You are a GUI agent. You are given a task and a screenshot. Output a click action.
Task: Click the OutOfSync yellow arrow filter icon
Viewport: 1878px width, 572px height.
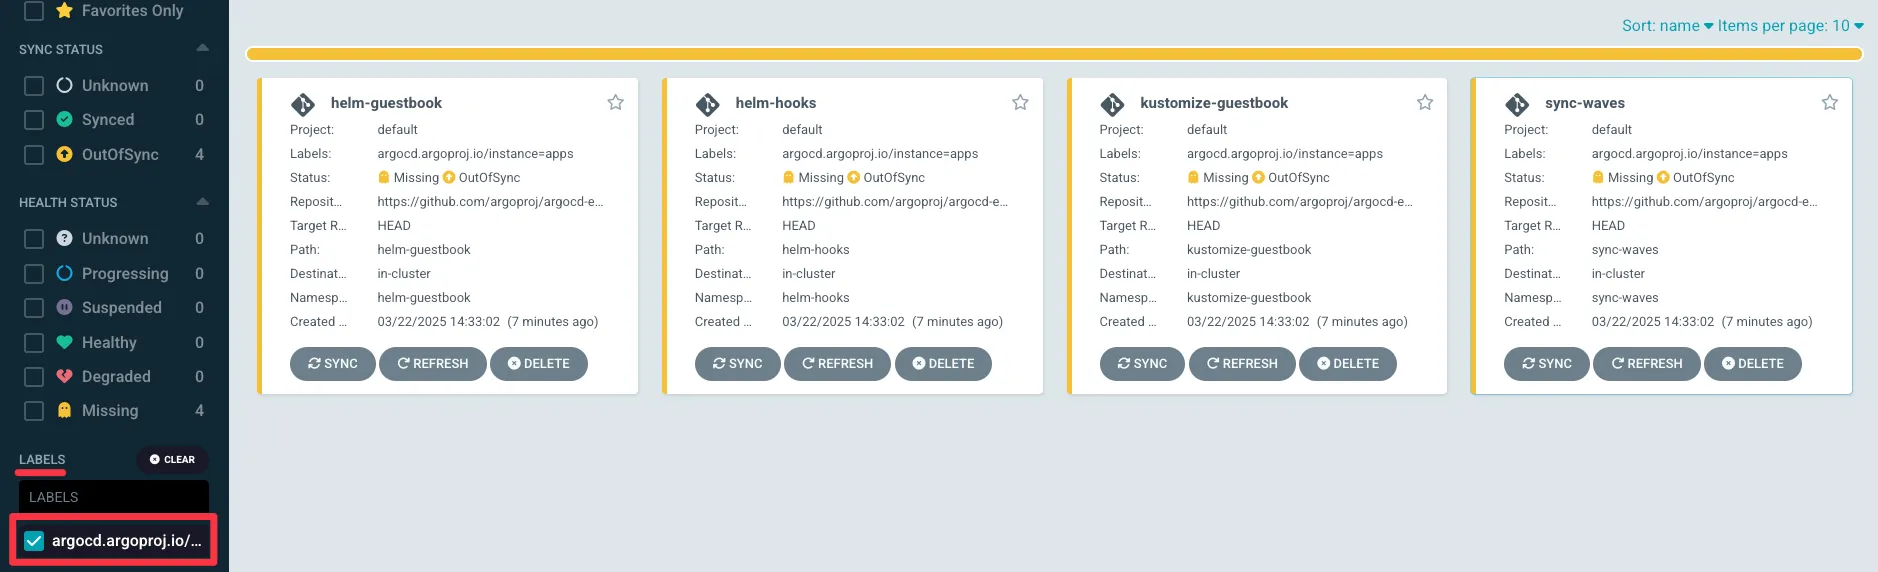[64, 154]
